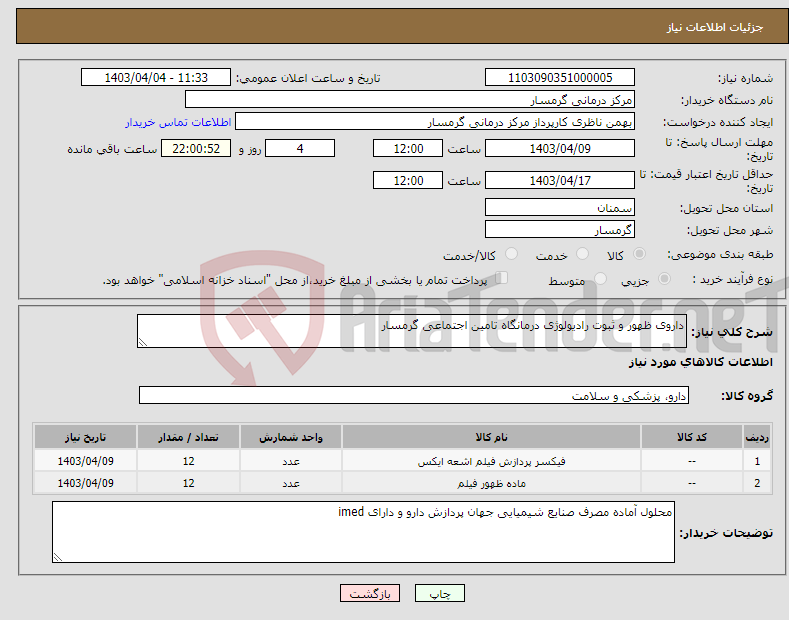The image size is (789, 620).
Task: Click item name ماده ظهور فیلم
Action: coord(491,483)
